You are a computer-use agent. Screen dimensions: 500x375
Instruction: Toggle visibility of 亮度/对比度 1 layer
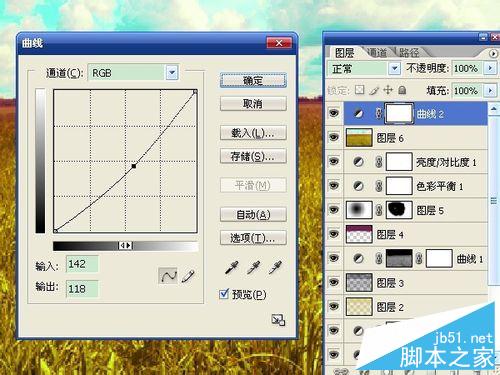point(334,161)
